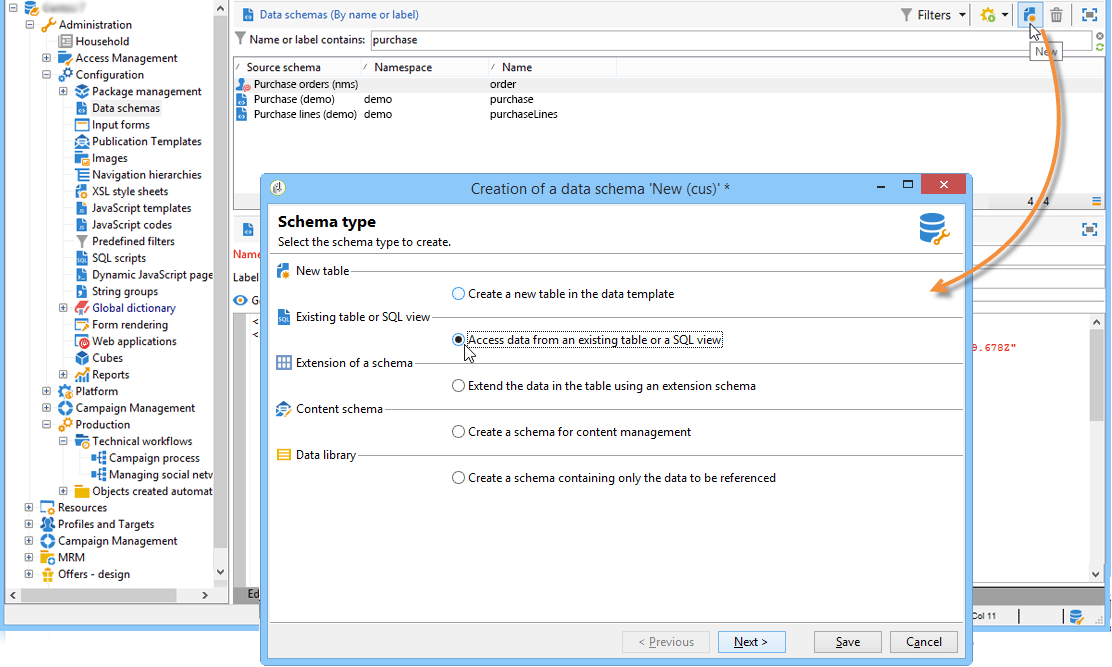Click the Name or label contains field
The image size is (1112, 667).
[730, 40]
